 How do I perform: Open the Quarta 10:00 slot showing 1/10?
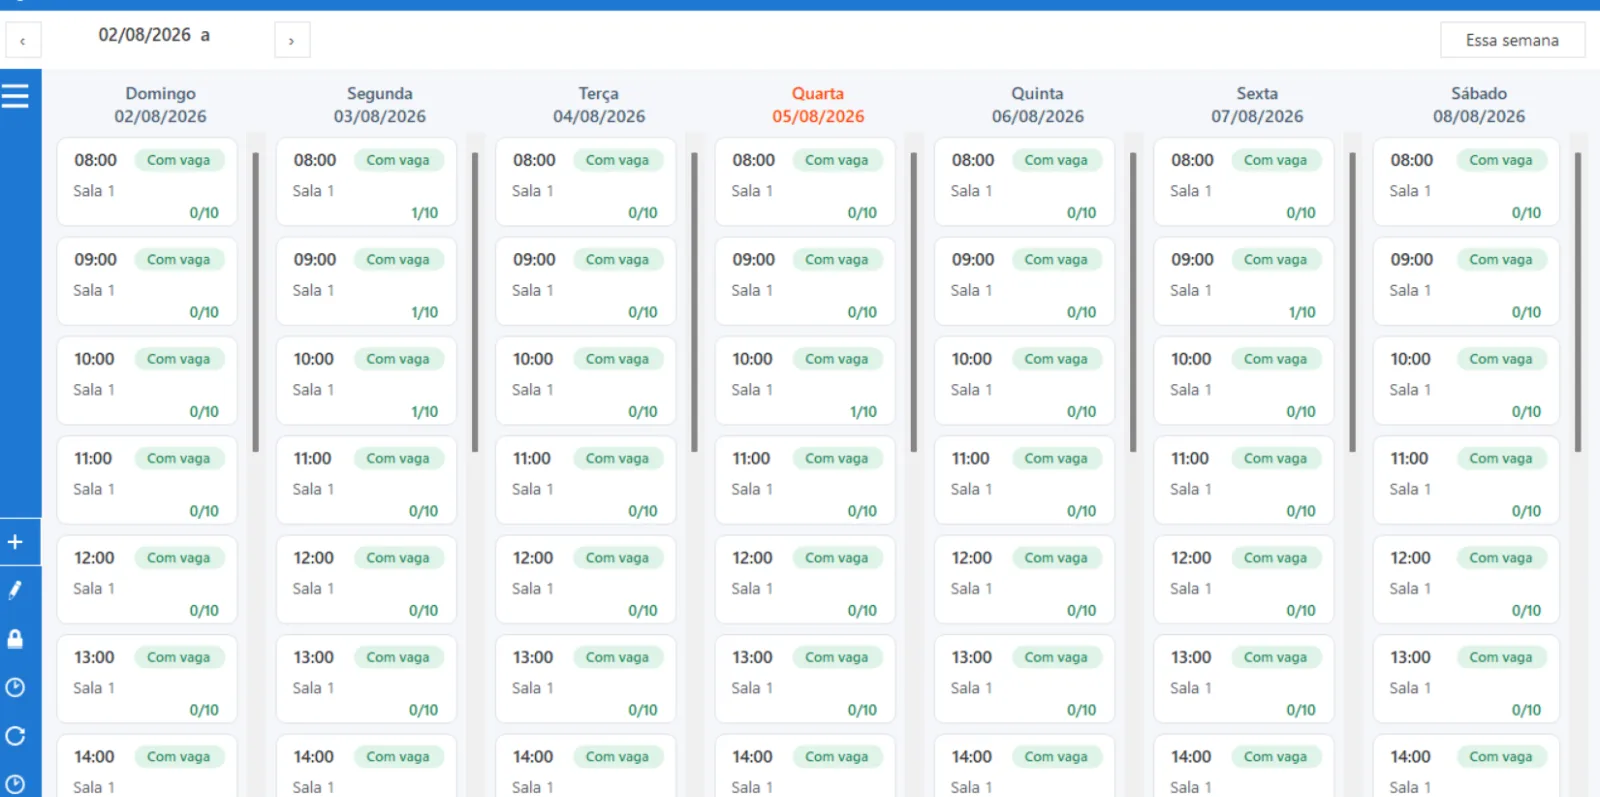805,381
